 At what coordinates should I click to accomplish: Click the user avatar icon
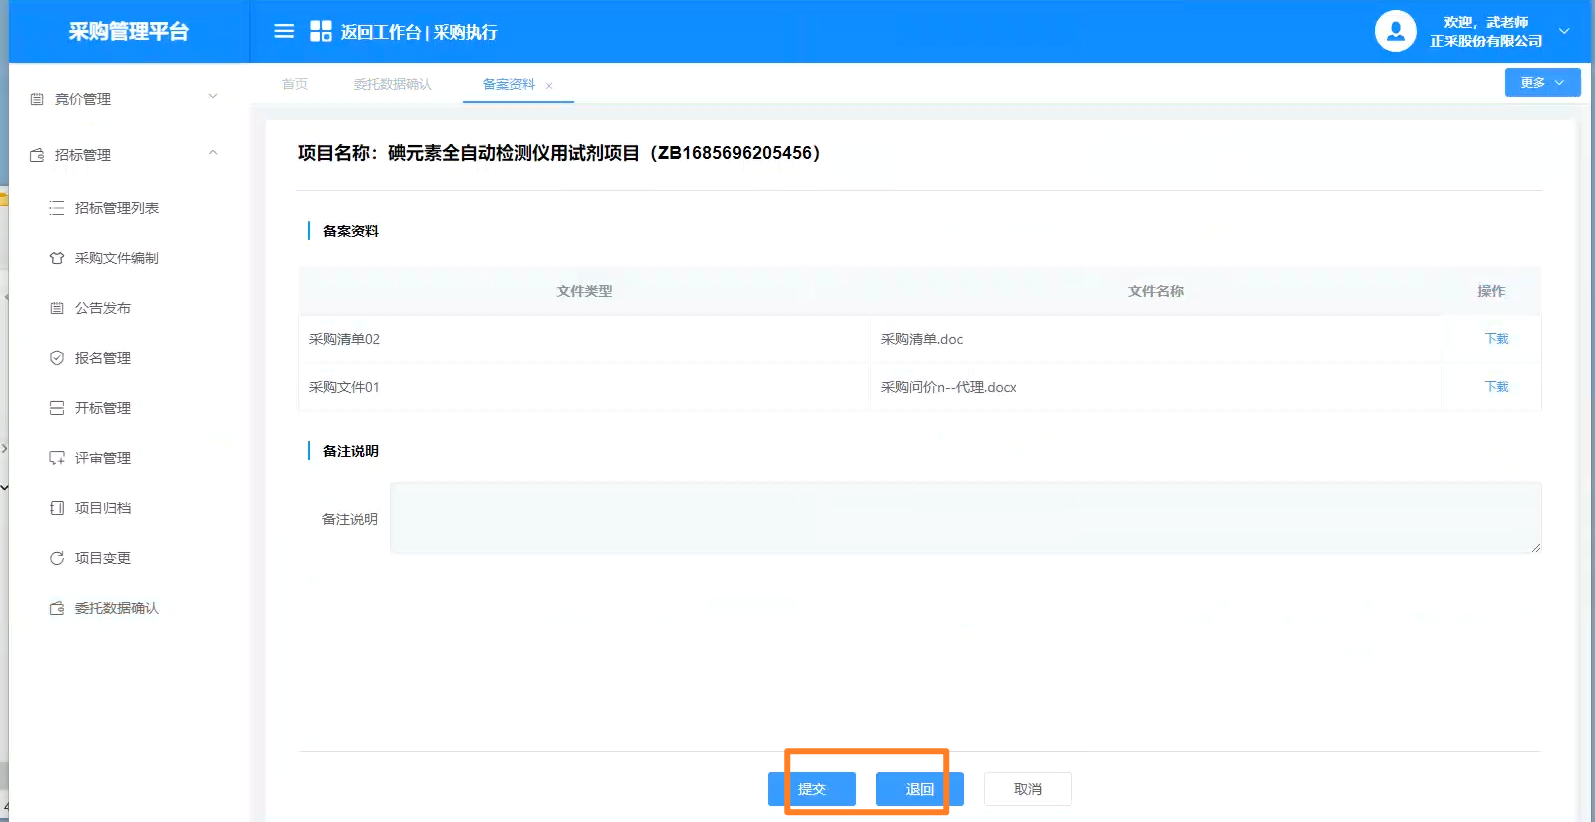coord(1395,31)
